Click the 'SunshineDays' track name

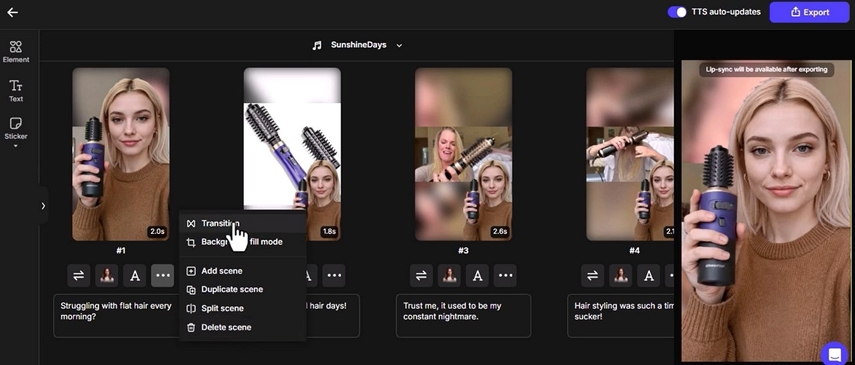tap(358, 45)
